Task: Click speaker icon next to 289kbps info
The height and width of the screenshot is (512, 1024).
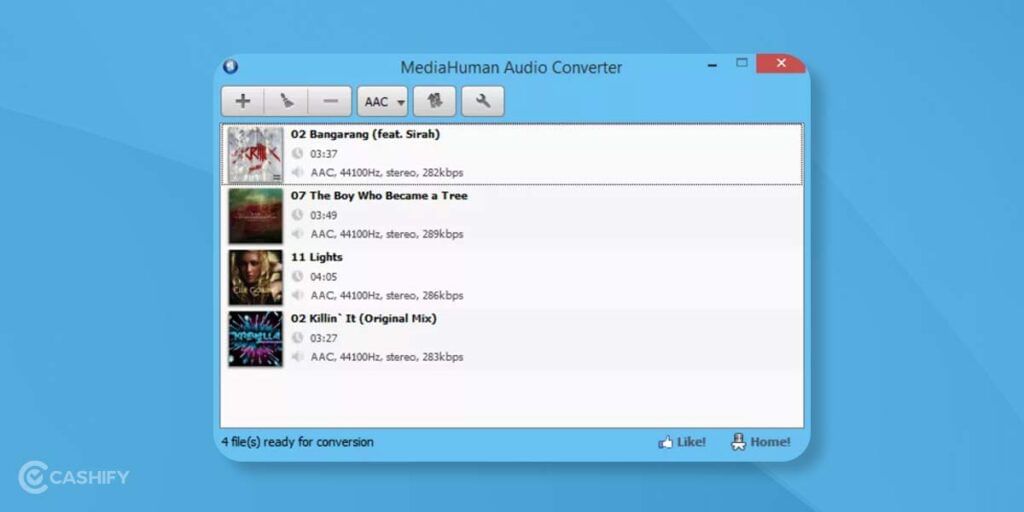Action: [x=298, y=234]
